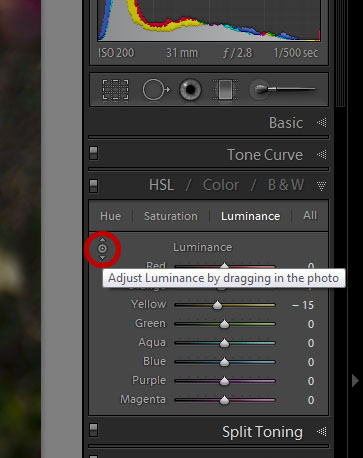Toggle the Tone Curve panel switch
Image resolution: width=363 pixels, height=458 pixels.
click(94, 153)
